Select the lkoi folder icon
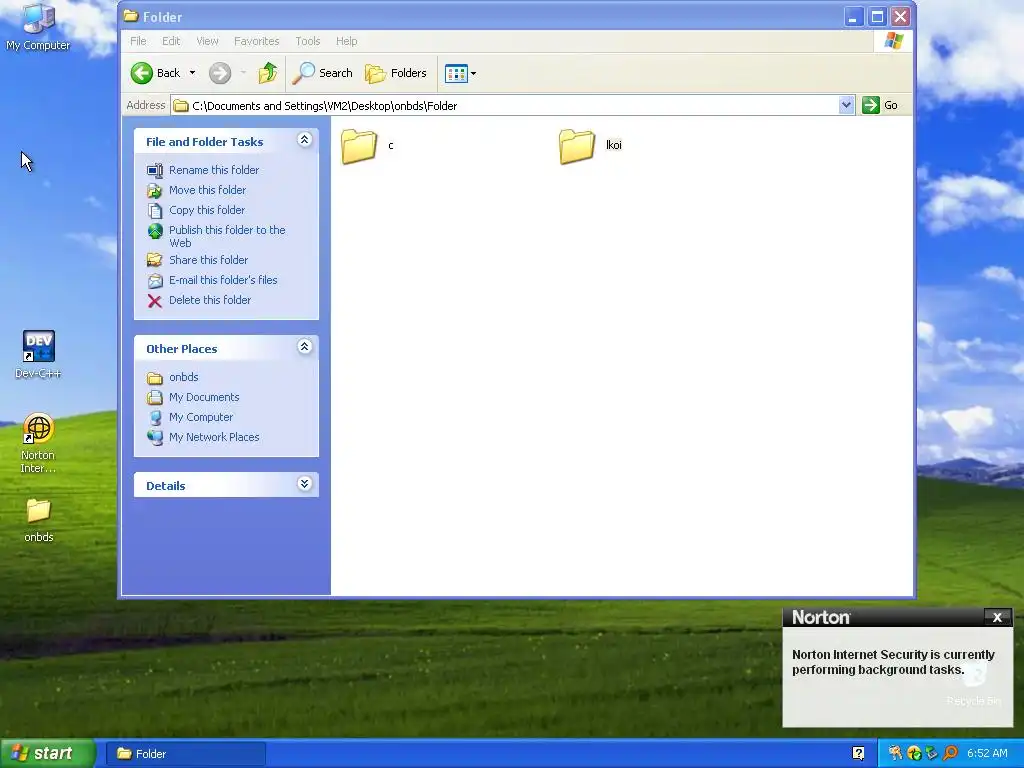This screenshot has height=768, width=1024. click(577, 146)
